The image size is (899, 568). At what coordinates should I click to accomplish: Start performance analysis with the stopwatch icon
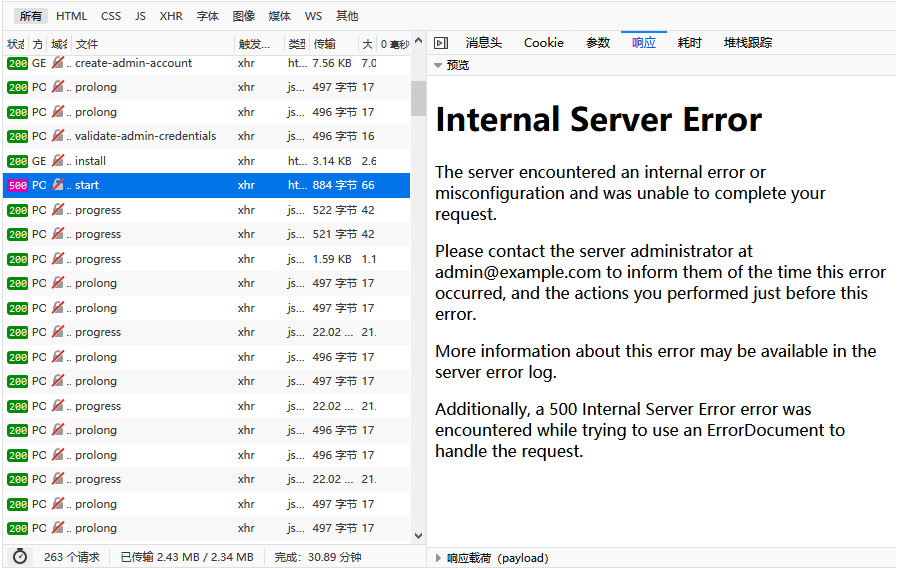pyautogui.click(x=19, y=557)
